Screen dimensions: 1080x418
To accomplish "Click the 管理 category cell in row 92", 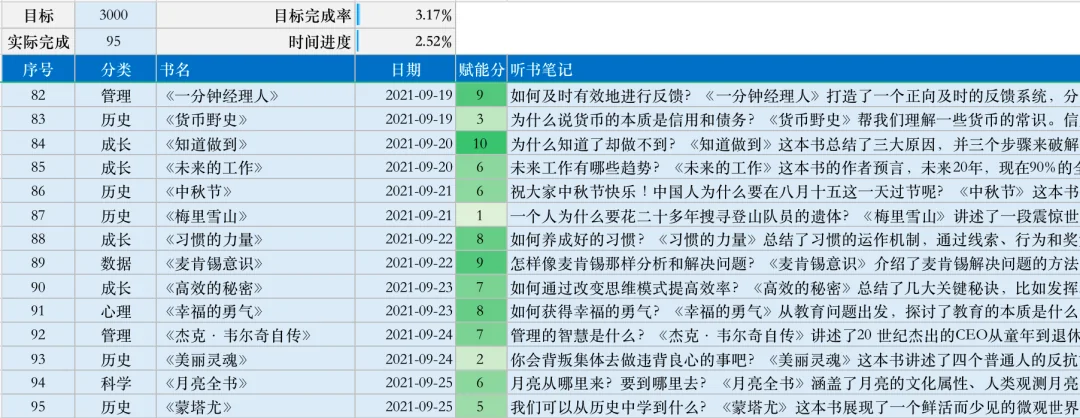I will point(115,335).
